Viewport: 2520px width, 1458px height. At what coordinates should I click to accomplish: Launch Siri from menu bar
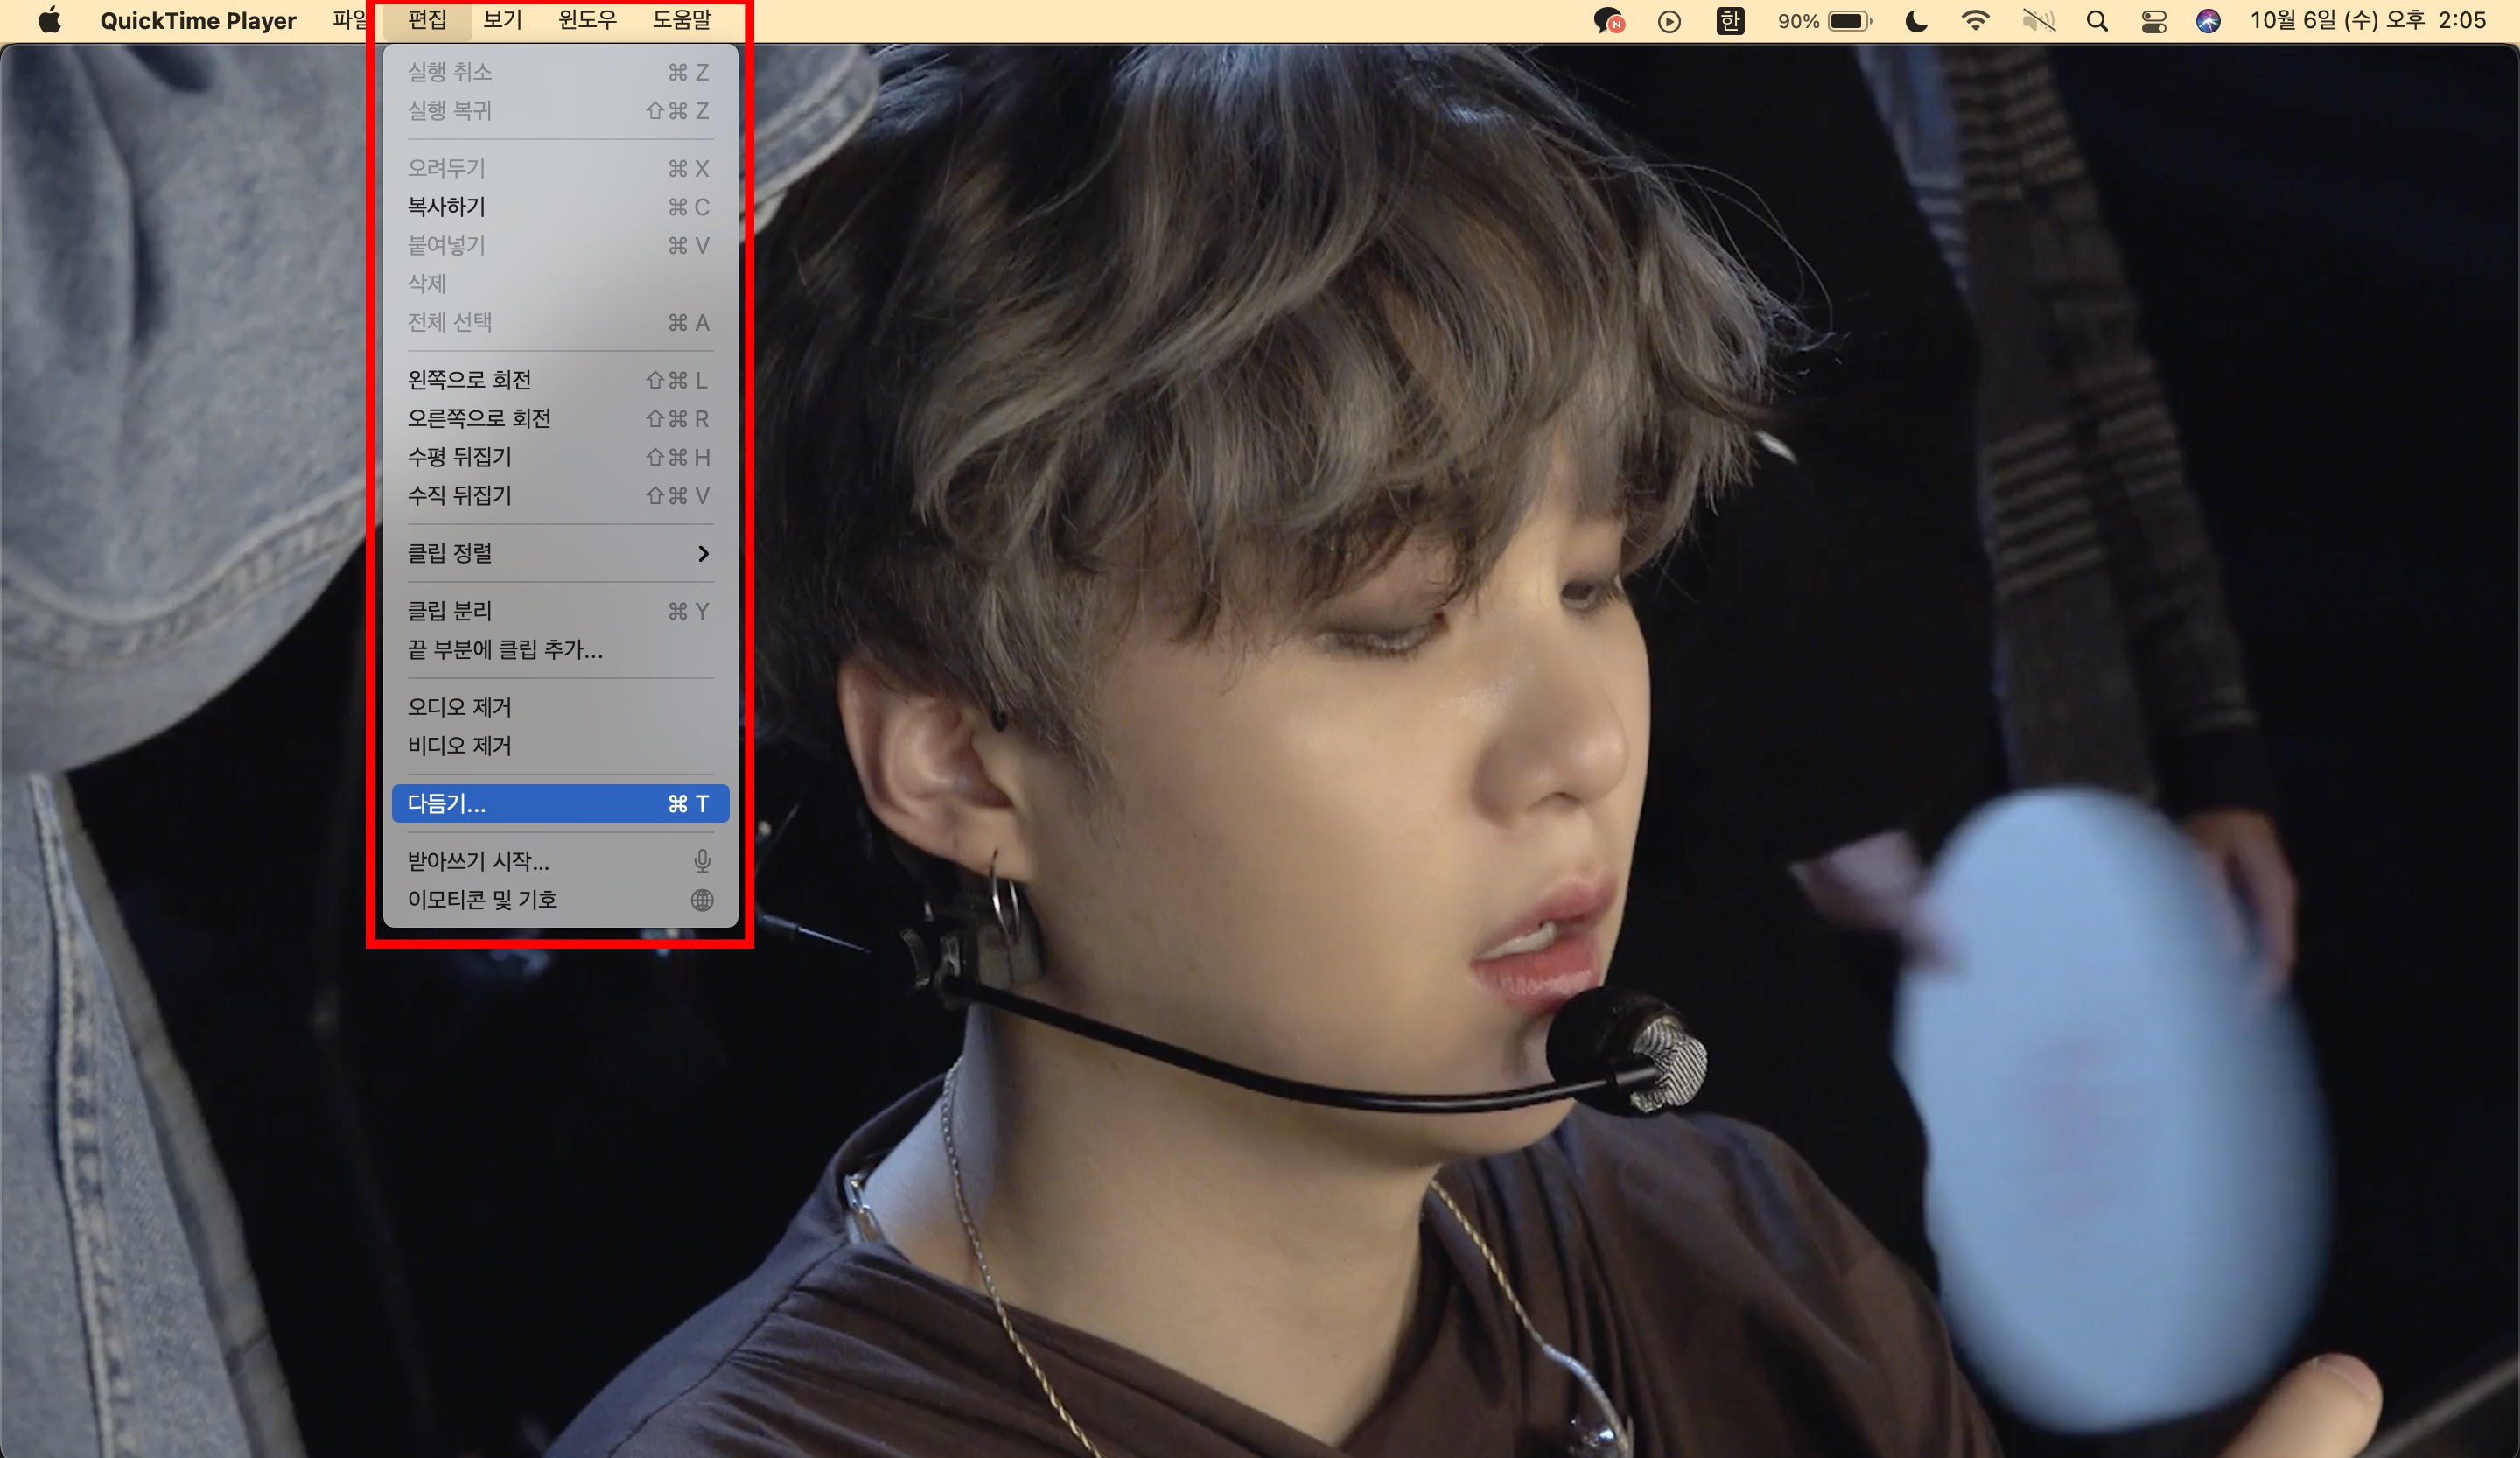coord(2208,21)
